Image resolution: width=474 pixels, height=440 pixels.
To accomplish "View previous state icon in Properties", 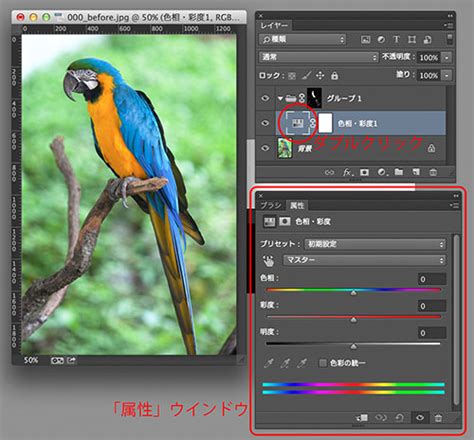I will pyautogui.click(x=381, y=418).
